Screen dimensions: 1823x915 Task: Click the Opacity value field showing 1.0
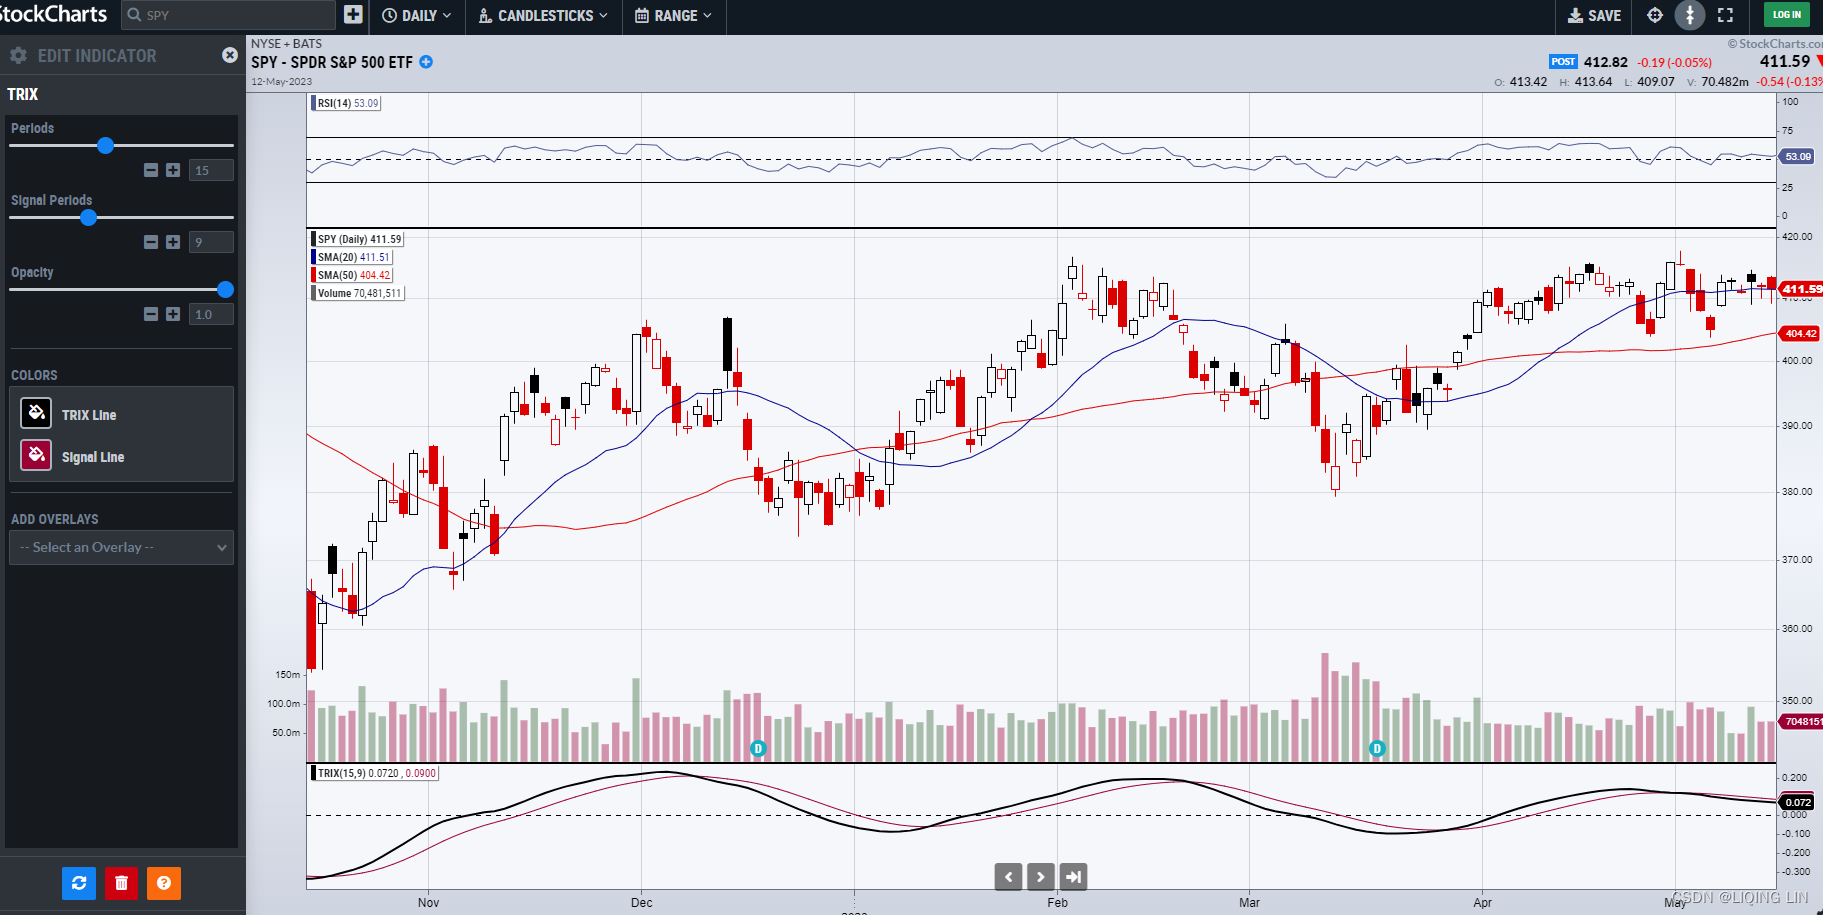[211, 314]
